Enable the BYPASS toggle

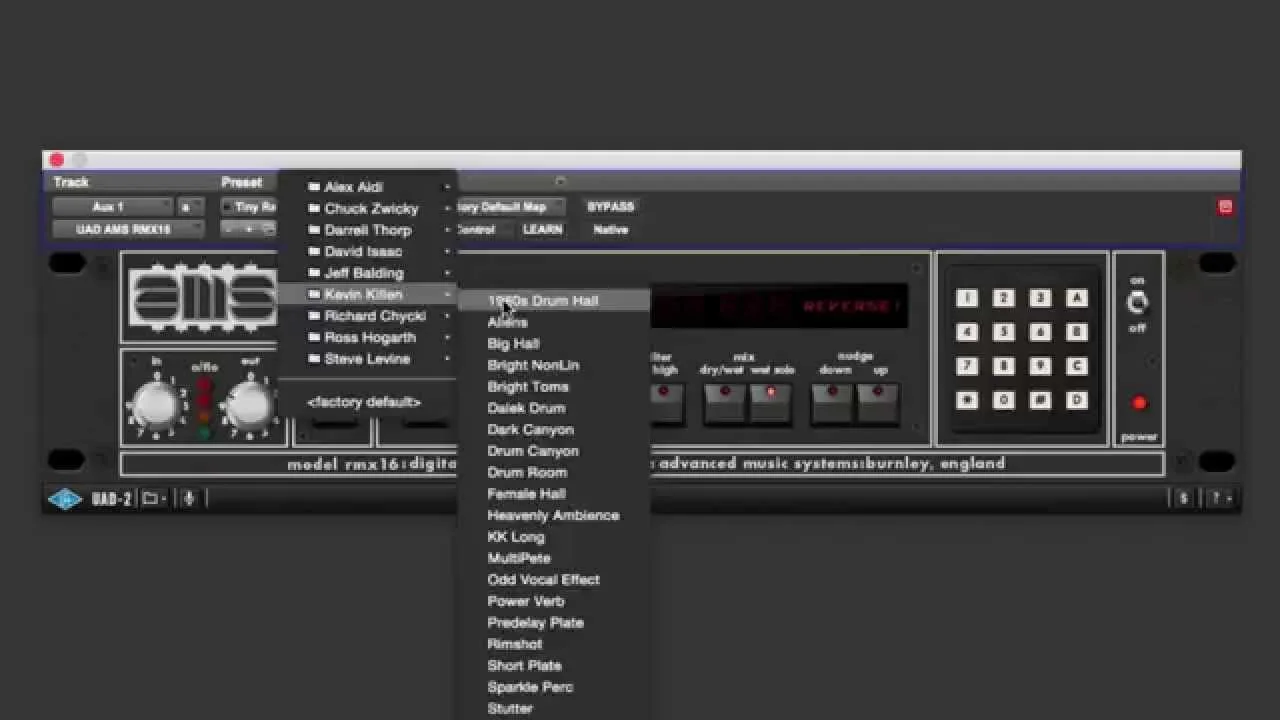click(611, 207)
